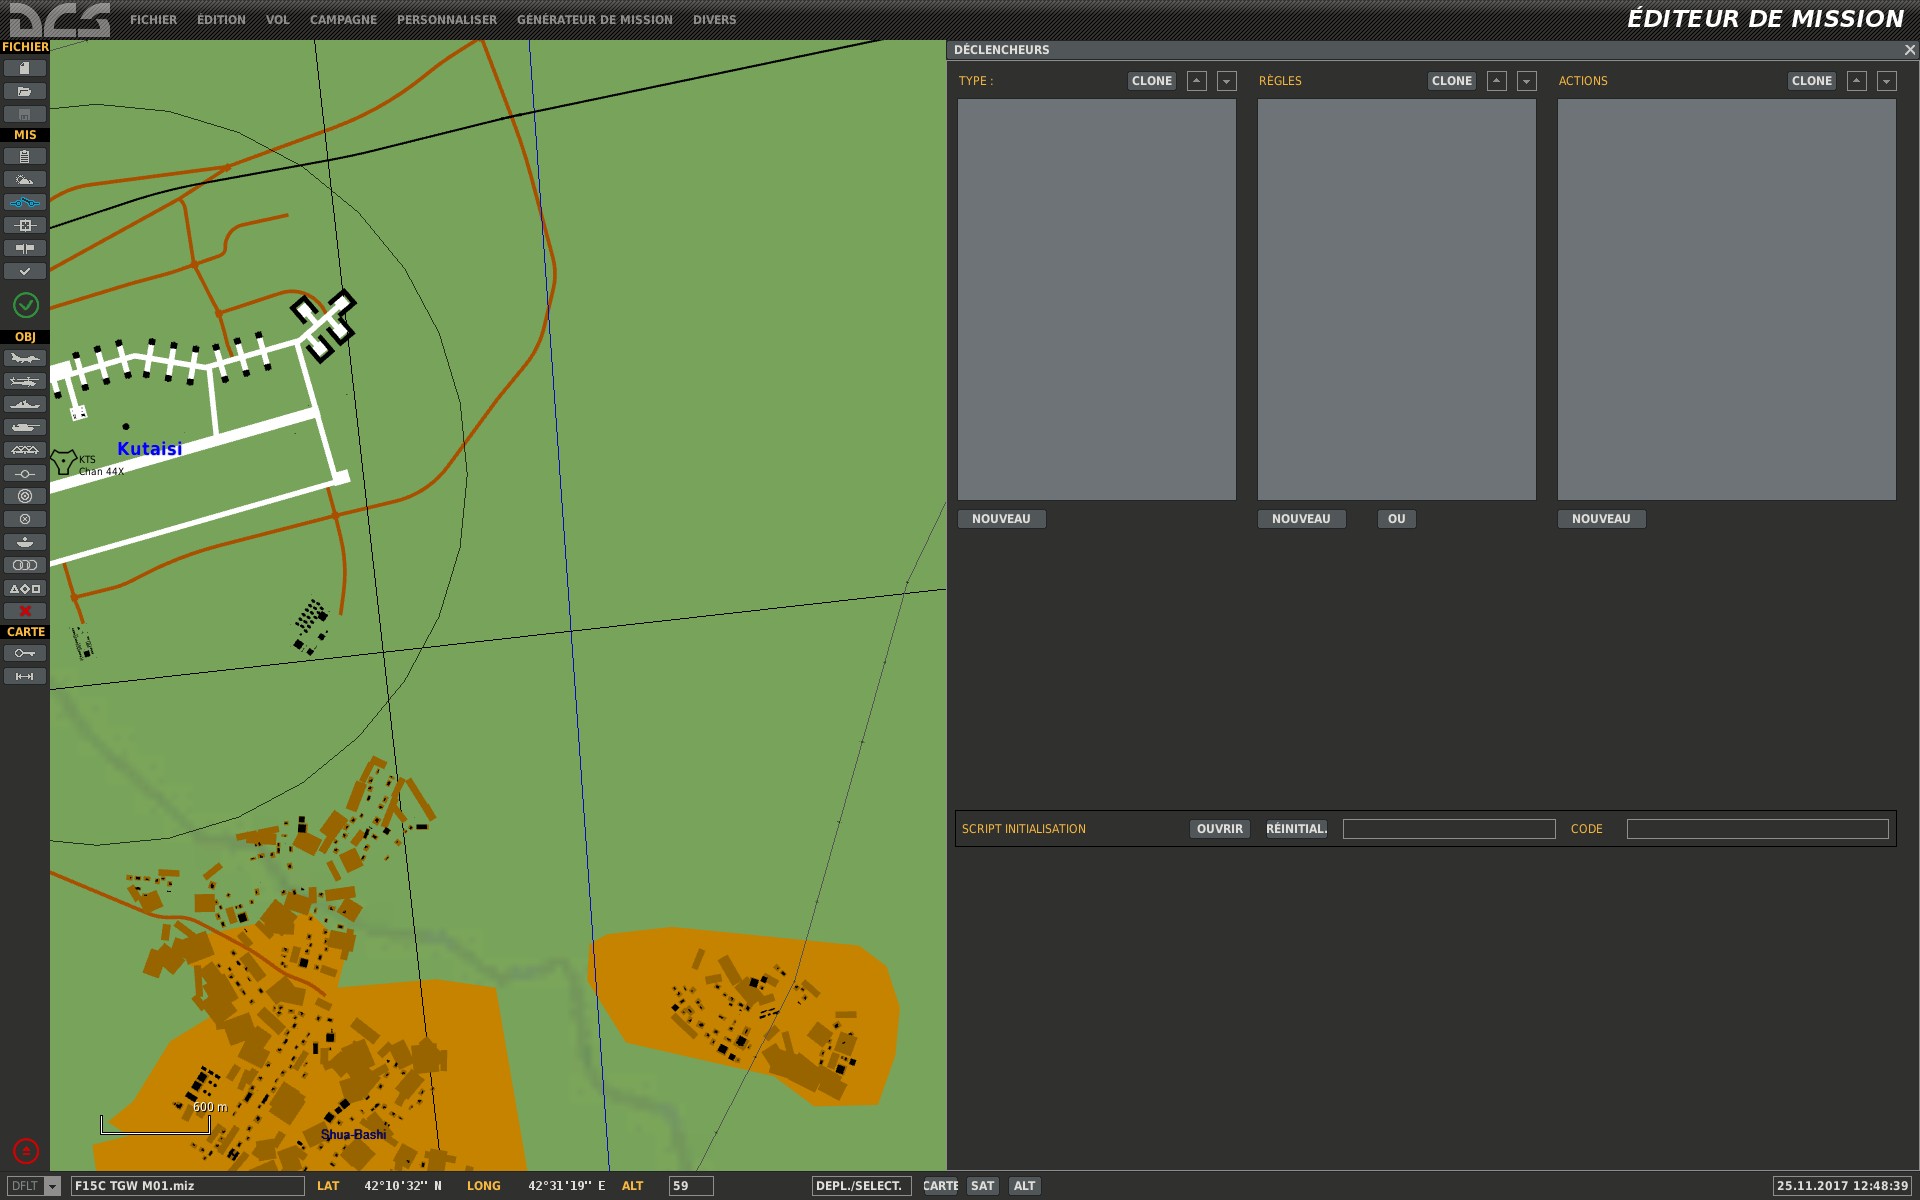Select the ship group tool
Viewport: 1920px width, 1200px height.
pos(25,404)
